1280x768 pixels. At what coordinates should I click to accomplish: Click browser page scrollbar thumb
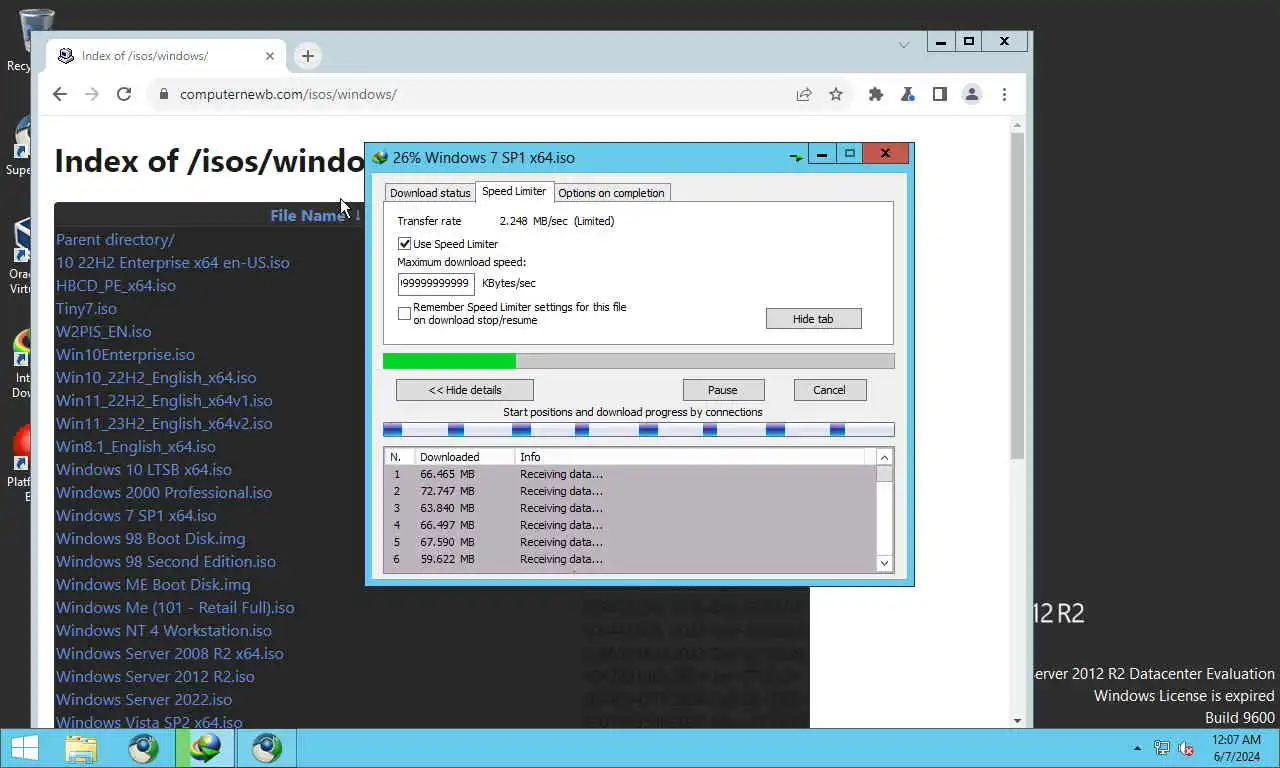point(1018,296)
